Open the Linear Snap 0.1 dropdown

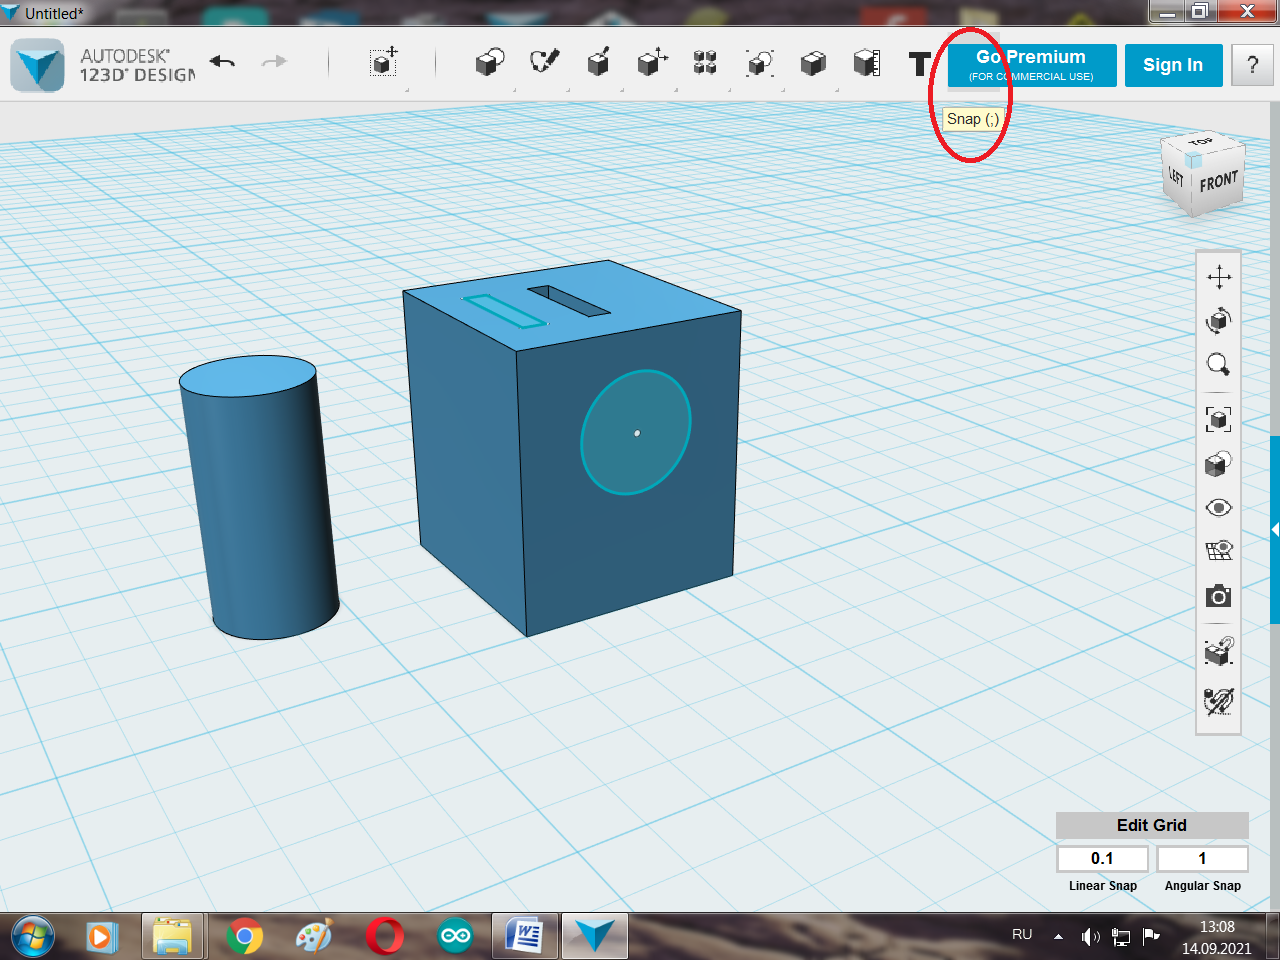pyautogui.click(x=1102, y=858)
